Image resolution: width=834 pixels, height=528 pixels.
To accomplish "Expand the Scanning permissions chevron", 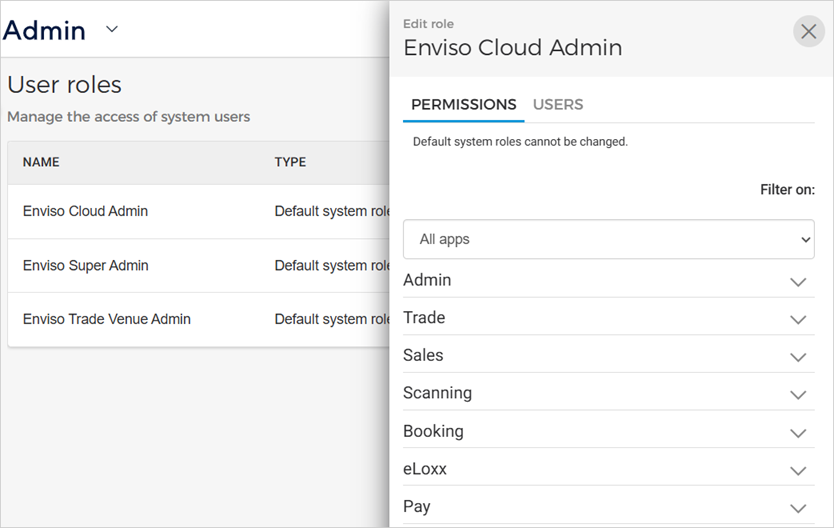I will pos(797,395).
